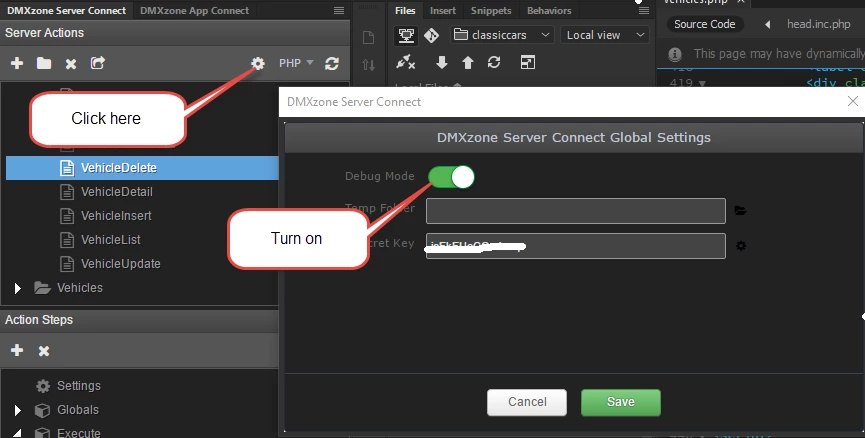This screenshot has height=438, width=865.
Task: Close the DMXzone Server Connect dialog
Action: point(853,102)
